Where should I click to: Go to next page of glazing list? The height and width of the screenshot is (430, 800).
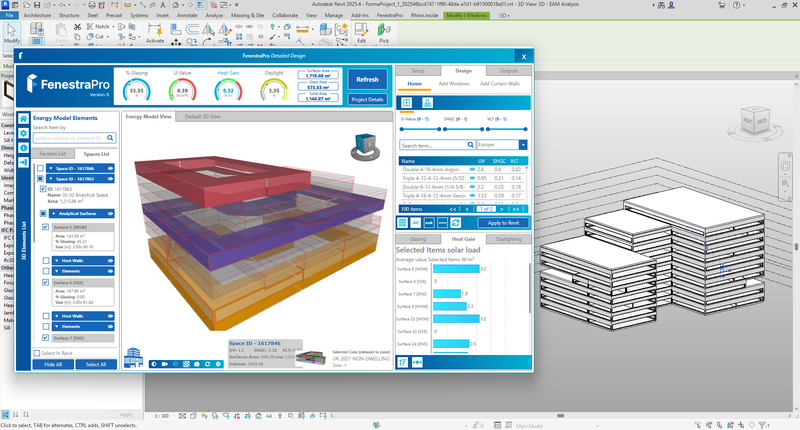(x=502, y=209)
